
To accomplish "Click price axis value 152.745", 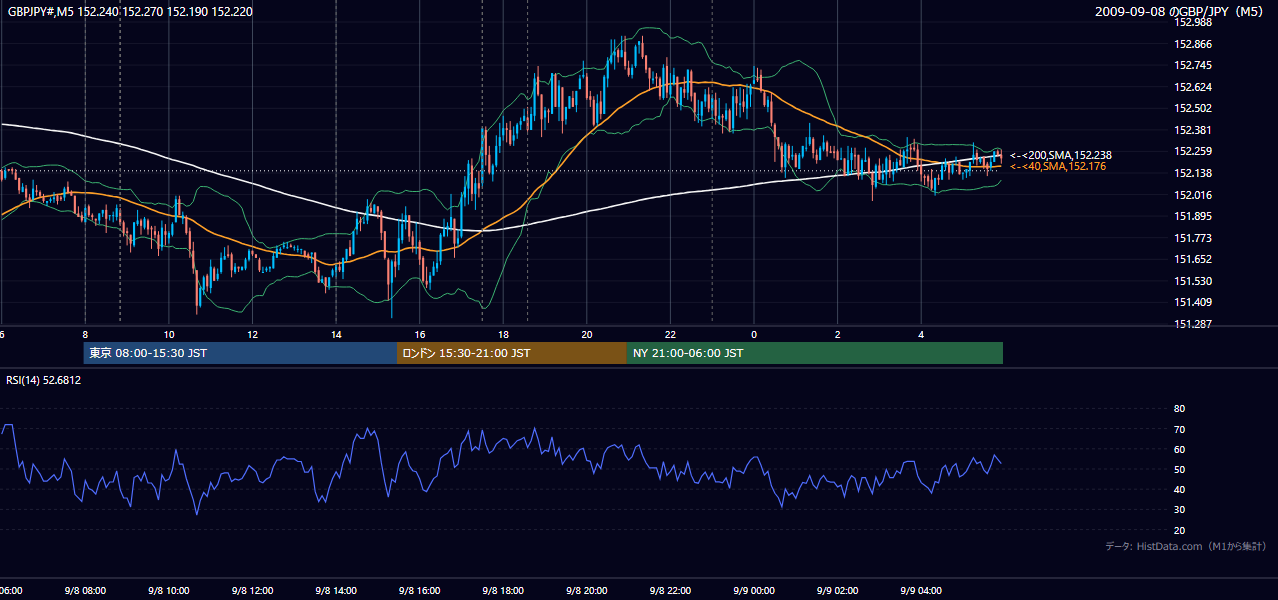I will pyautogui.click(x=1193, y=65).
